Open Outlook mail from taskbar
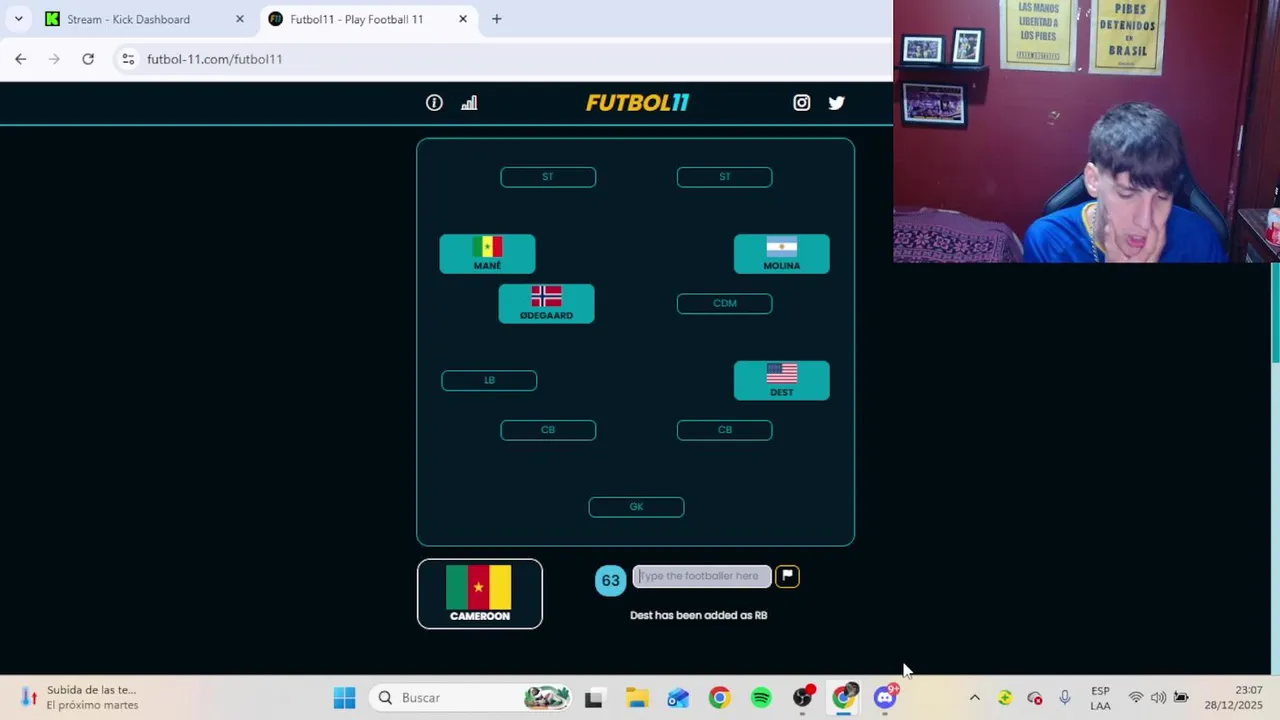Screen dimensions: 1280x720 (x=678, y=697)
